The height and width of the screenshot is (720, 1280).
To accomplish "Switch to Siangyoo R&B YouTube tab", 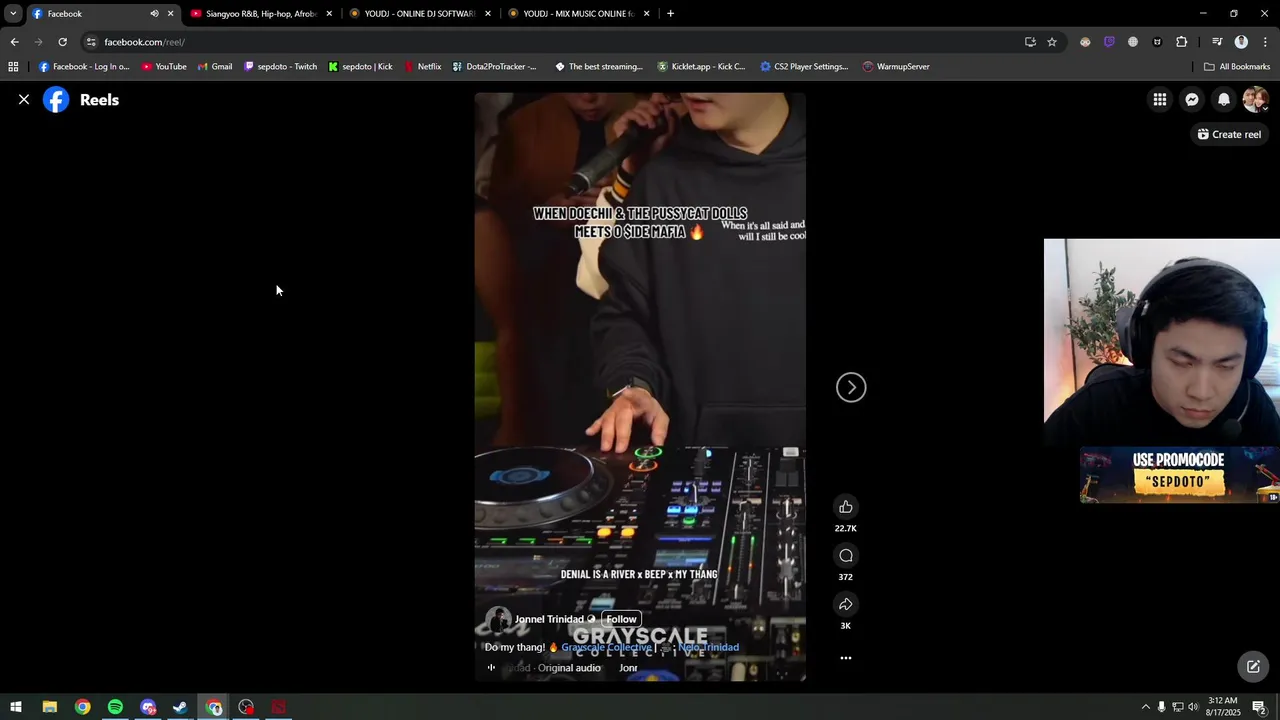I will [x=262, y=14].
